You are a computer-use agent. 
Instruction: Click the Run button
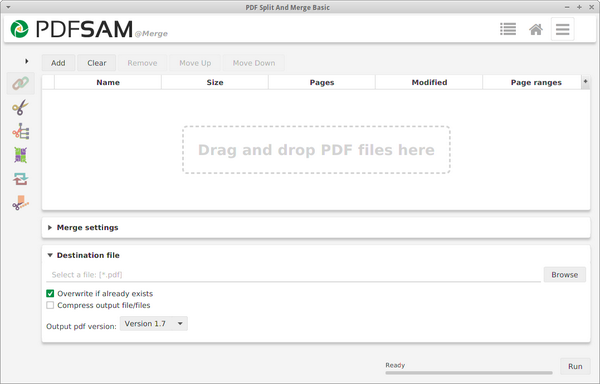[575, 366]
